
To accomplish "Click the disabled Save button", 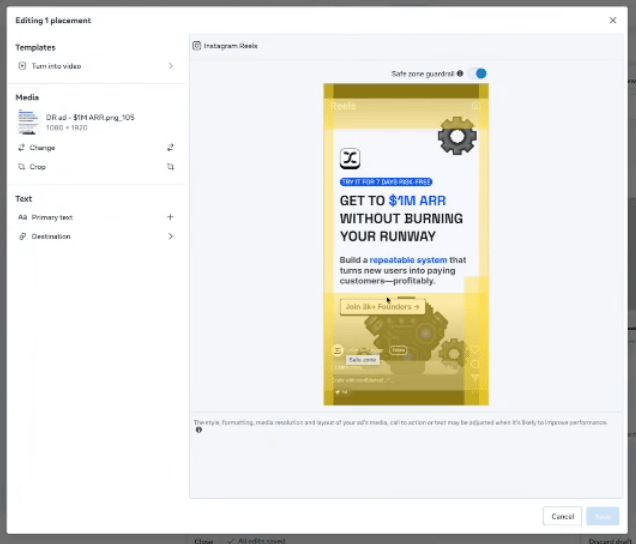I will click(602, 516).
